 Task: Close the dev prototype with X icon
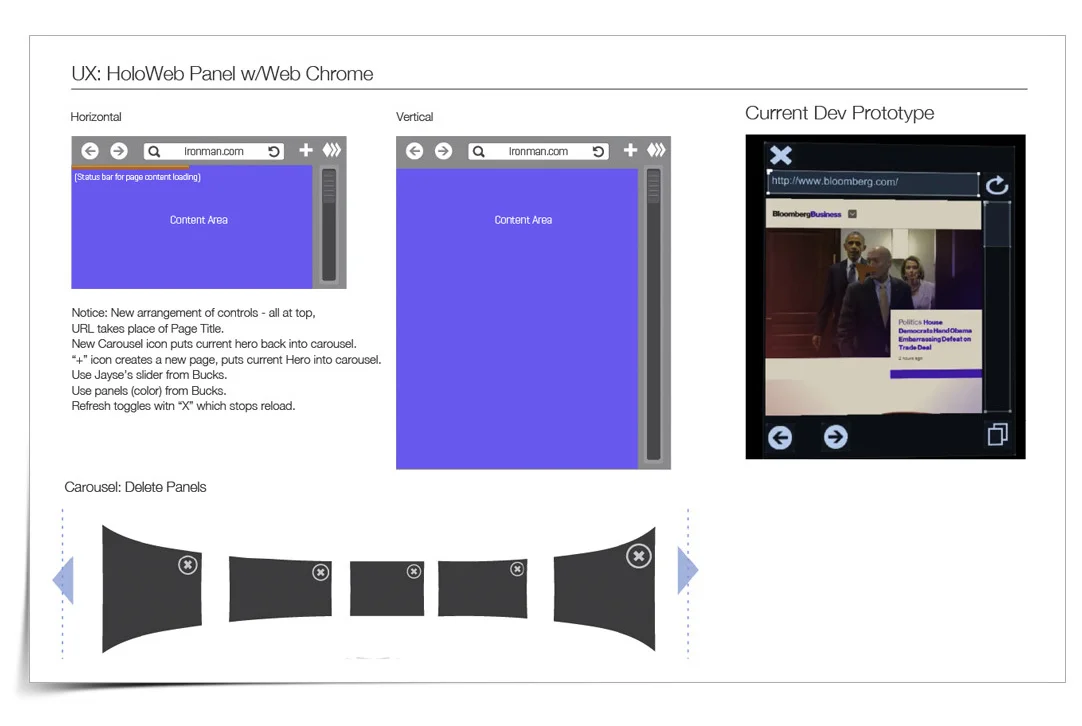pos(781,155)
